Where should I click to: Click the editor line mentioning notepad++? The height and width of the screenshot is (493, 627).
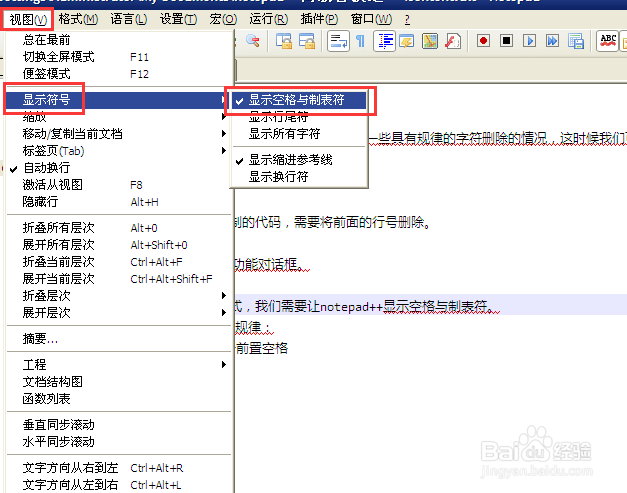coord(431,306)
